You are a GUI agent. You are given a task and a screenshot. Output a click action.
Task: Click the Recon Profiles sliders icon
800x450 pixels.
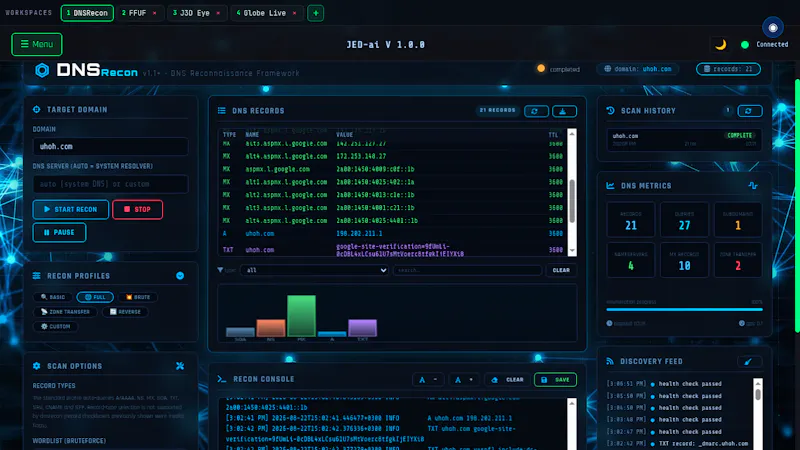pyautogui.click(x=37, y=276)
